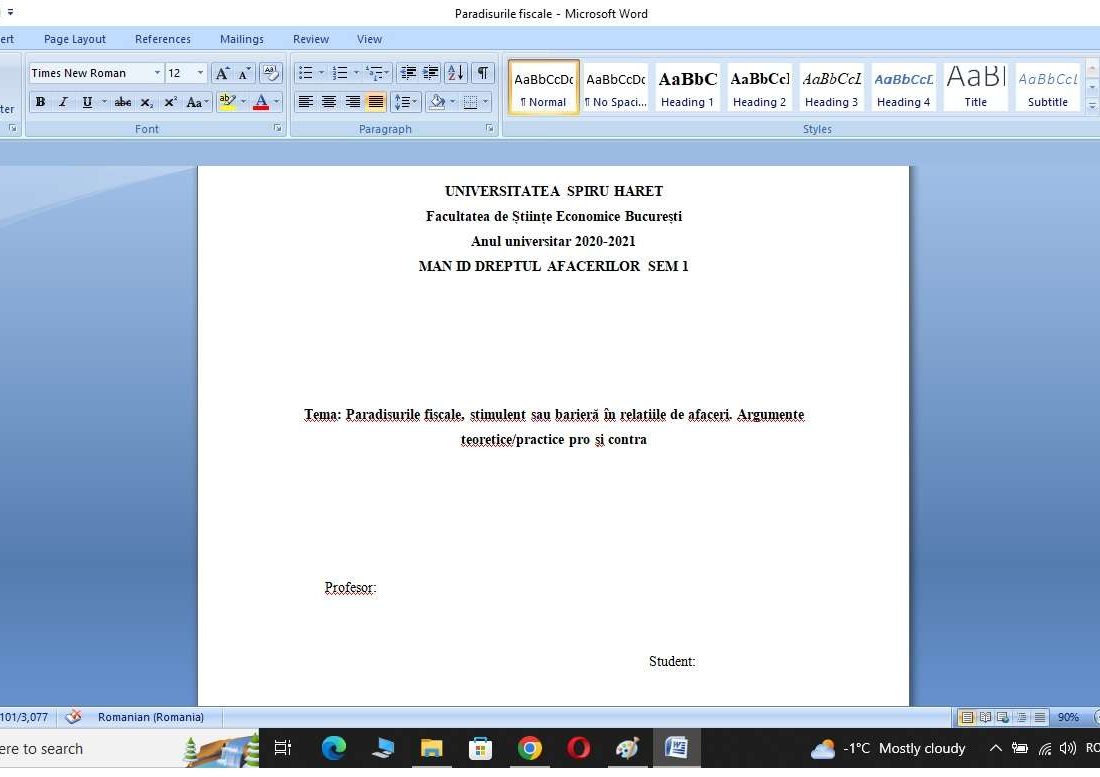This screenshot has height=777, width=1100.
Task: Expand the line spacing dropdown
Action: 415,102
